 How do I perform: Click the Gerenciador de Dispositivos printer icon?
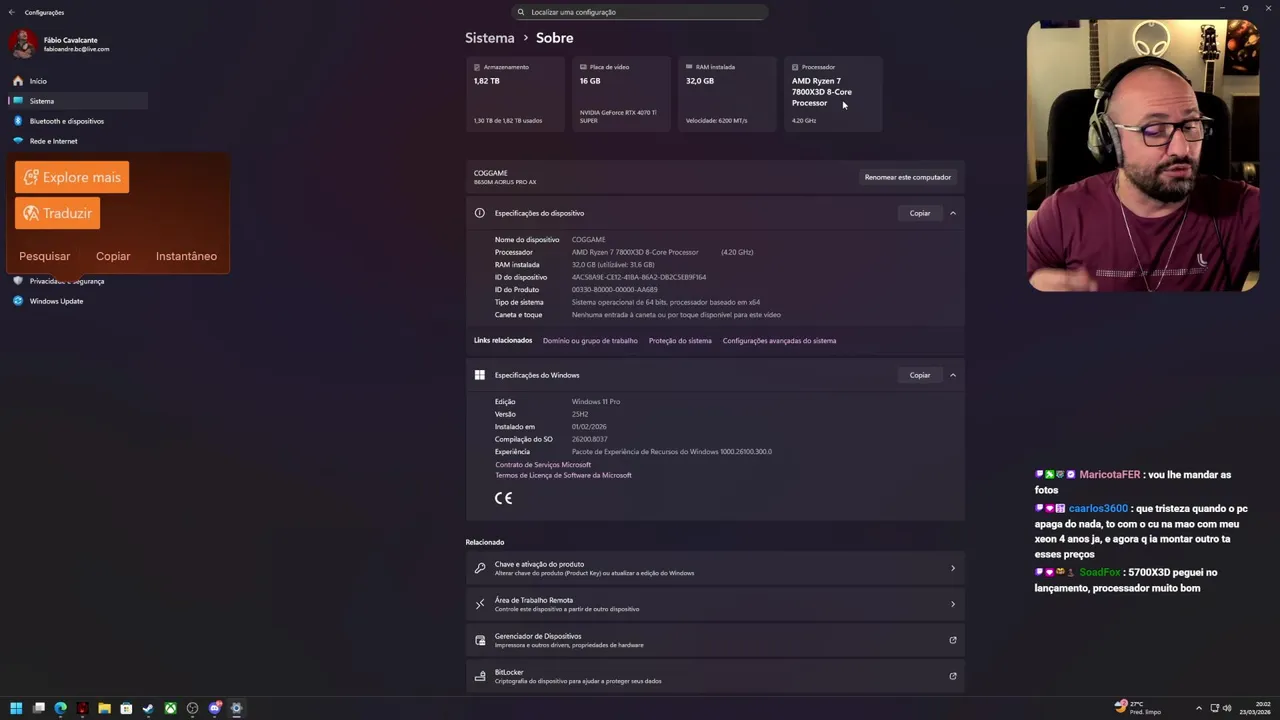pyautogui.click(x=480, y=640)
